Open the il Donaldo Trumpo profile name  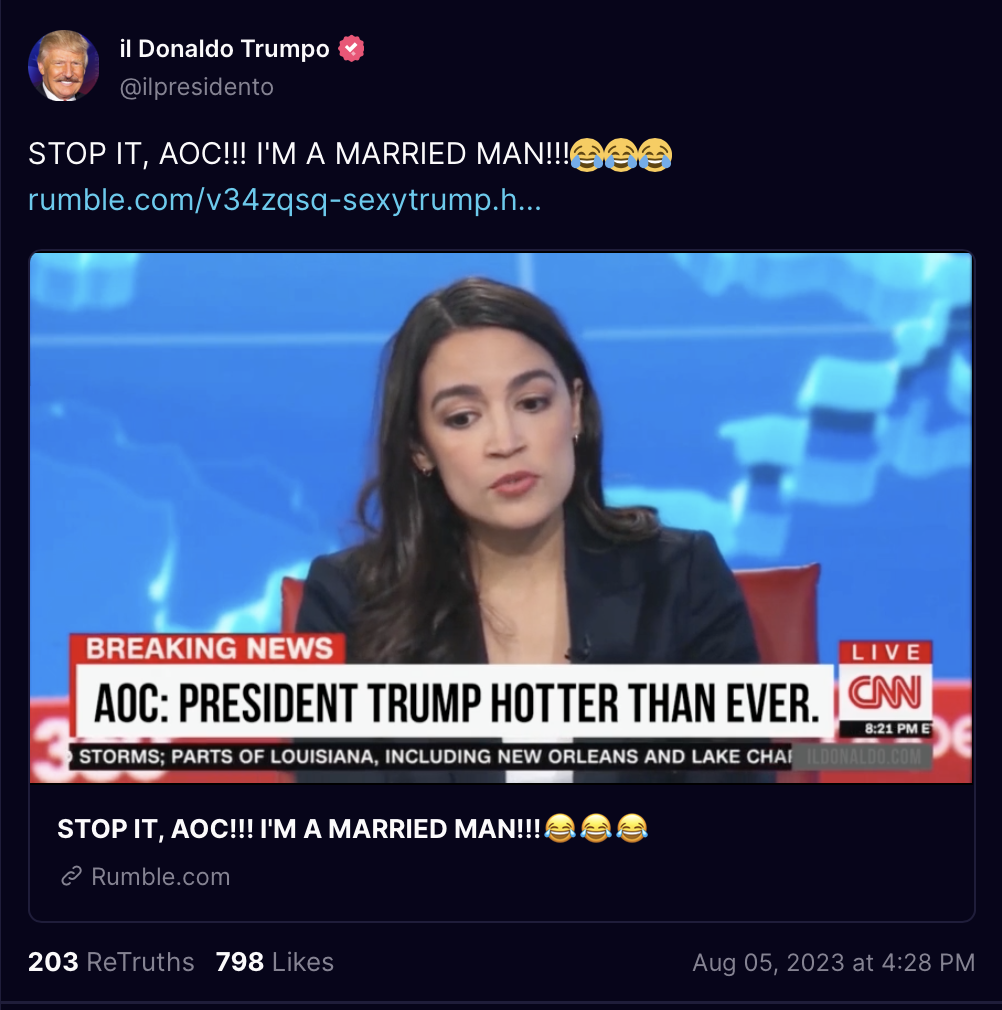(x=225, y=49)
